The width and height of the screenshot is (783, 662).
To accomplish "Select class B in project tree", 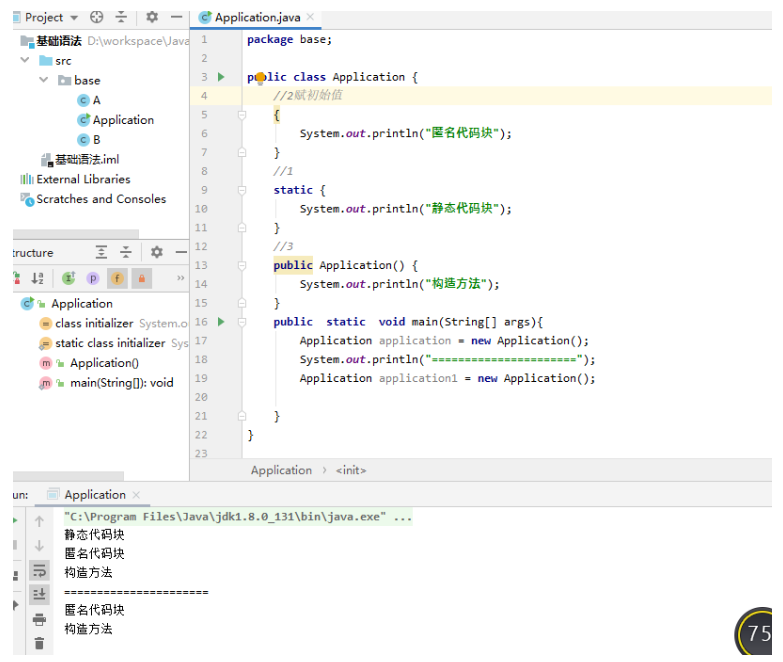I will click(89, 140).
